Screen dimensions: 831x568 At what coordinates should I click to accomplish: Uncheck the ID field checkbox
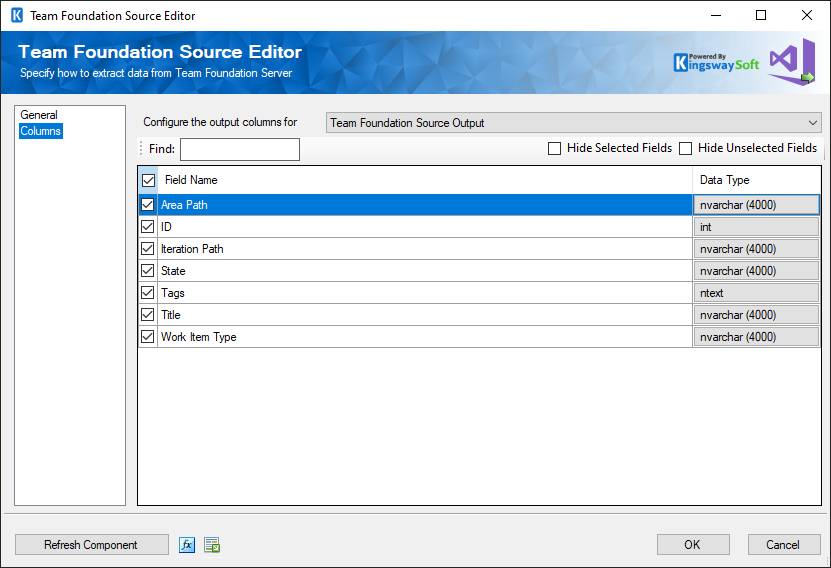(148, 227)
